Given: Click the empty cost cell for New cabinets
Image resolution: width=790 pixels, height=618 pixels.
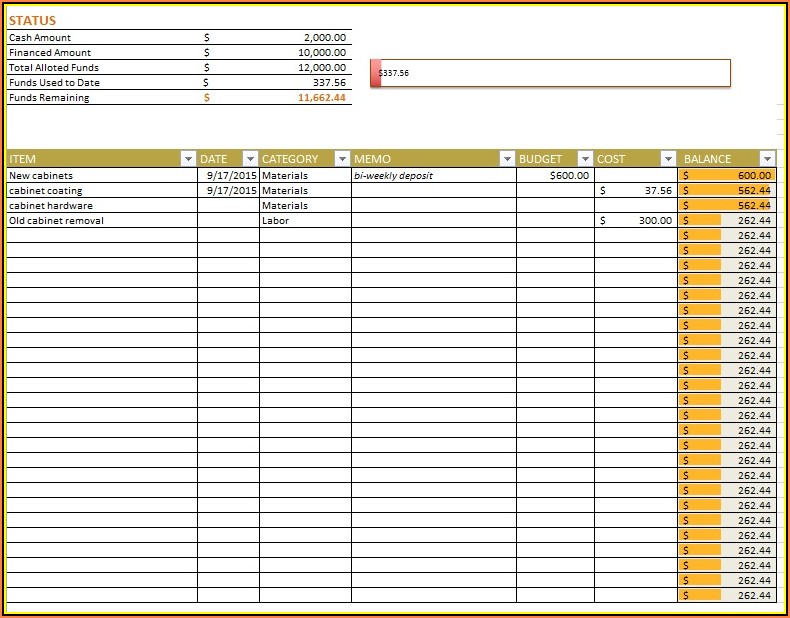Looking at the screenshot, I should [636, 175].
